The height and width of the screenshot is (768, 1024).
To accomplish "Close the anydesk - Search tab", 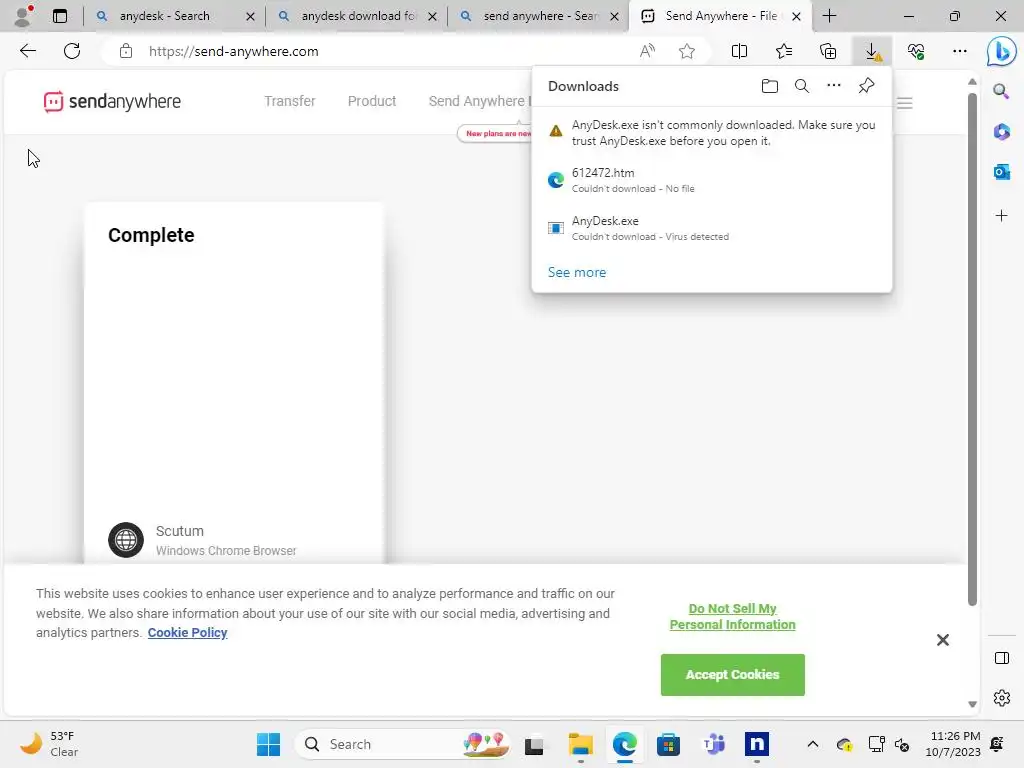I will coord(250,16).
